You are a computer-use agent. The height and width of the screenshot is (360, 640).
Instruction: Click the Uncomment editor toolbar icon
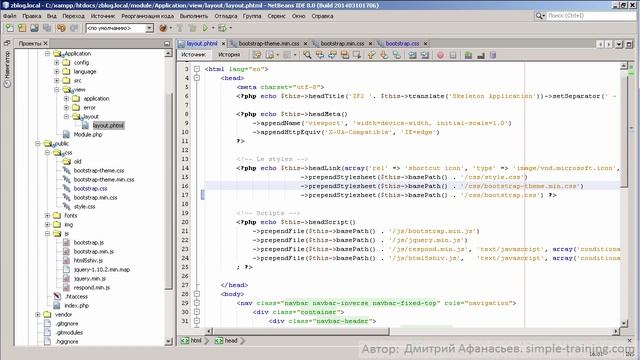(481, 55)
